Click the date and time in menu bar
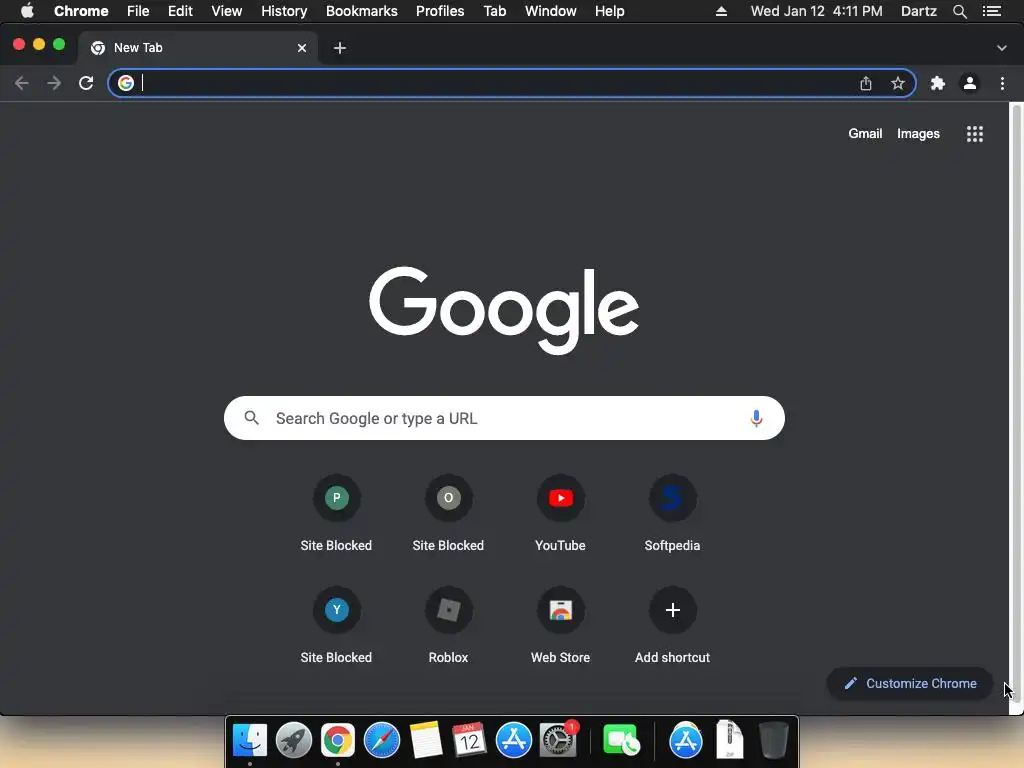This screenshot has height=768, width=1024. coord(816,11)
